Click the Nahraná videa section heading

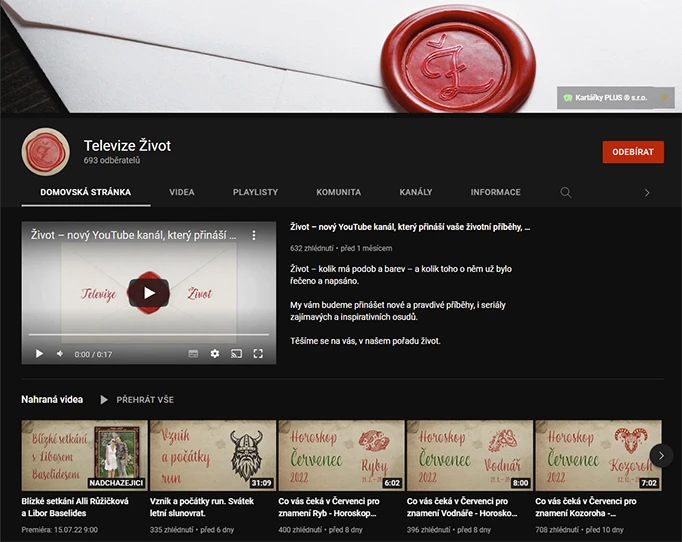[52, 400]
